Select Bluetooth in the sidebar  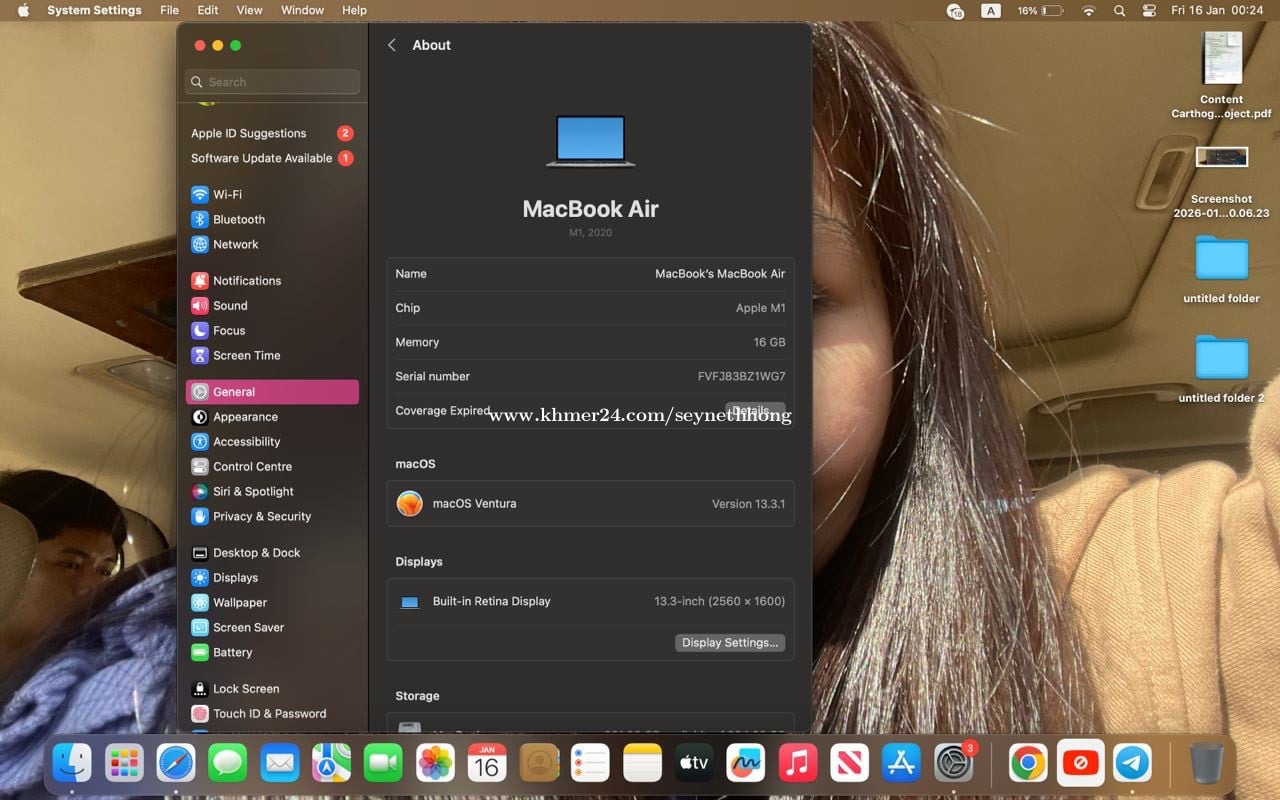point(238,219)
